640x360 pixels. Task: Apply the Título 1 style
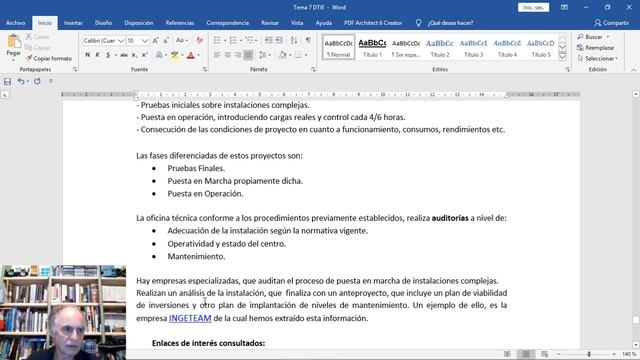372,47
